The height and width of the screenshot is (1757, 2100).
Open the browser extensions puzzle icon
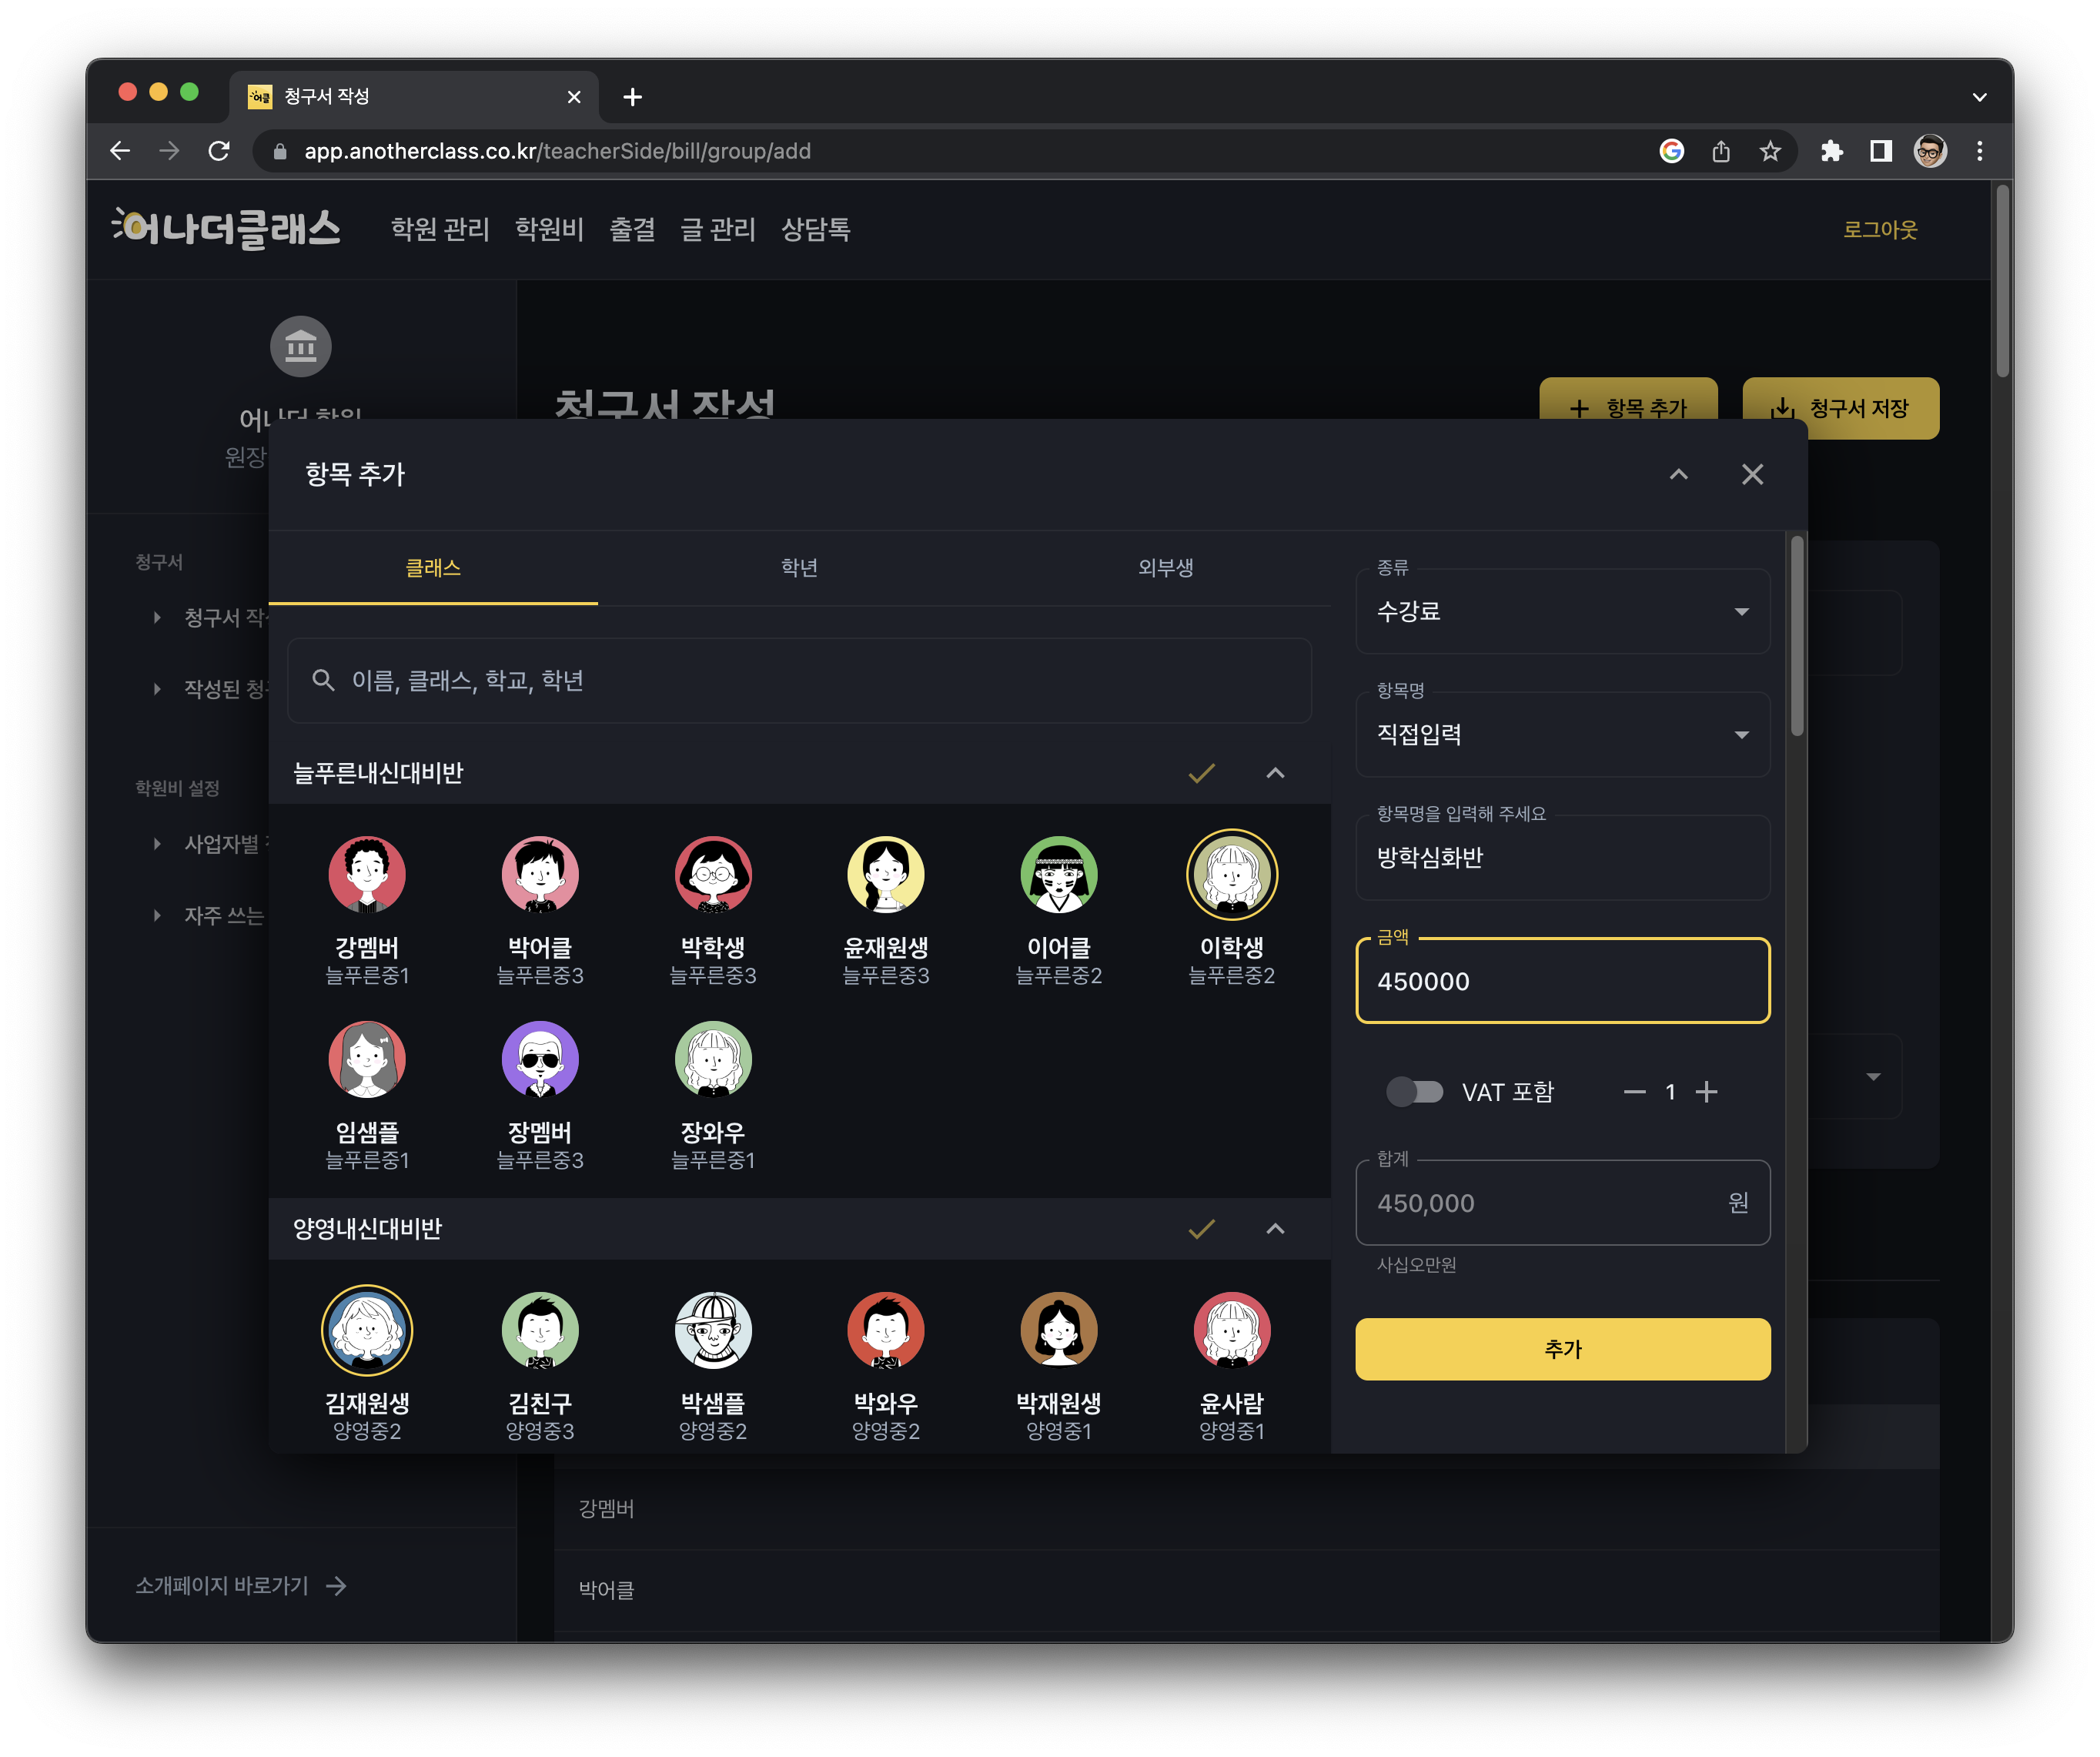[x=1831, y=151]
